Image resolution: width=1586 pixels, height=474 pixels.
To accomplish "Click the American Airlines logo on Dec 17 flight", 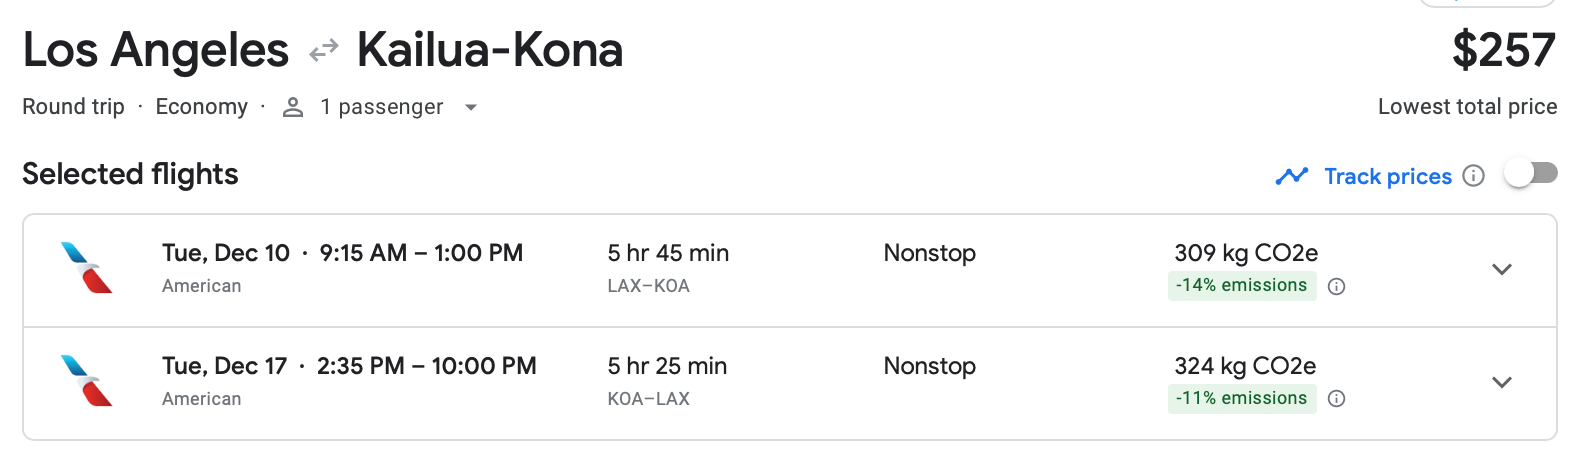I will (x=86, y=381).
